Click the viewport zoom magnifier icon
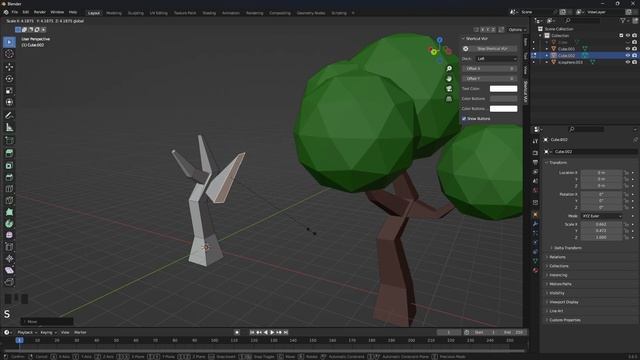 [449, 69]
